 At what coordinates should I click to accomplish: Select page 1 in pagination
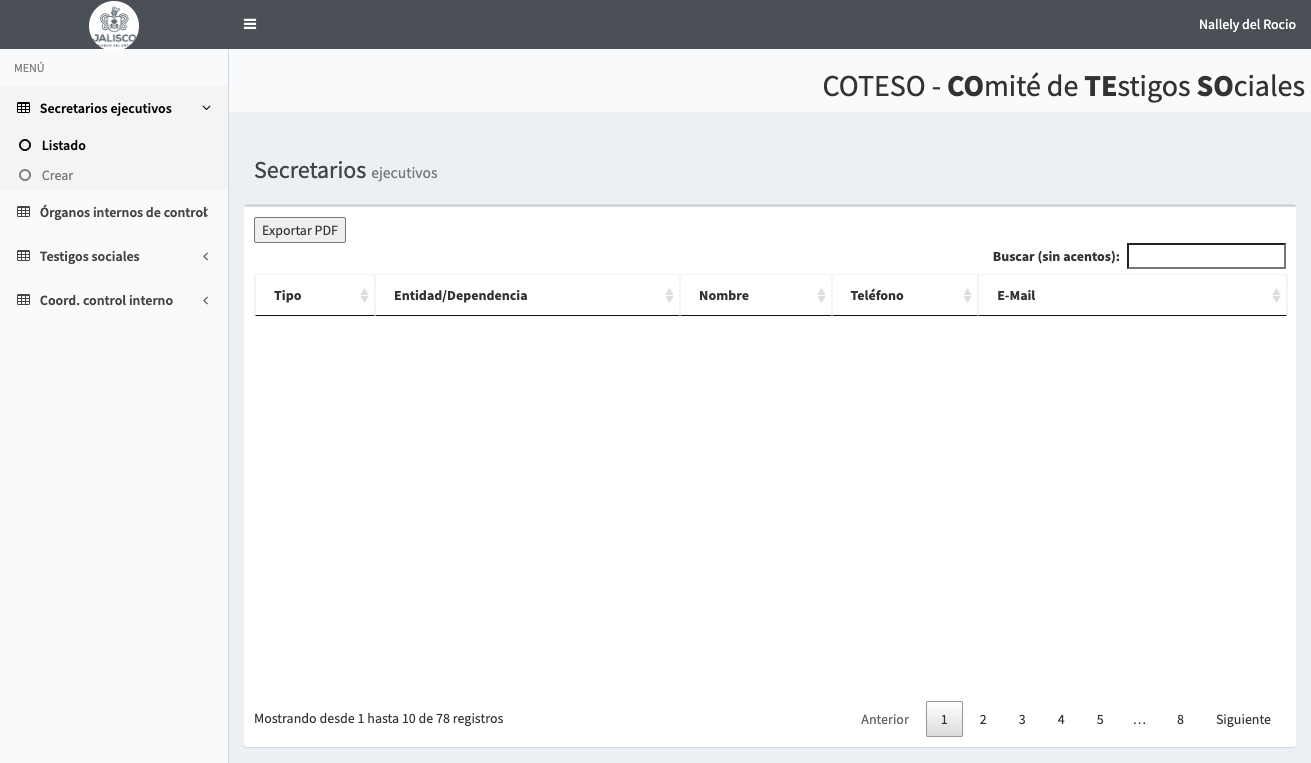point(944,719)
